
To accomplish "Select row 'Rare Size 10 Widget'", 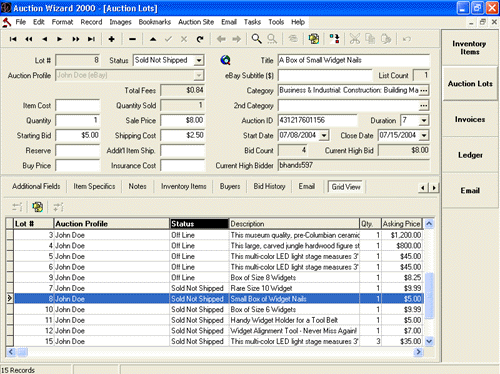I will coord(219,288).
